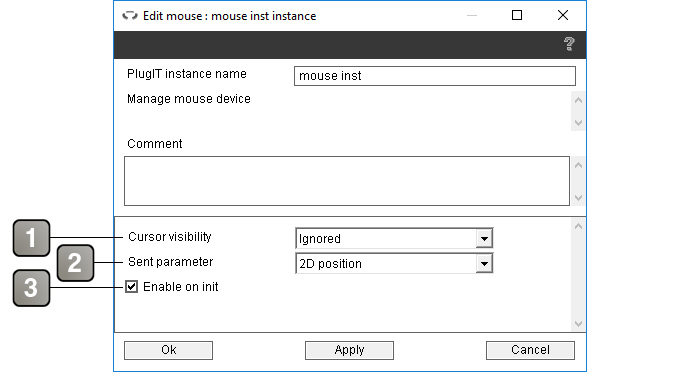700x372 pixels.
Task: Confirm with the Ok button
Action: point(168,350)
